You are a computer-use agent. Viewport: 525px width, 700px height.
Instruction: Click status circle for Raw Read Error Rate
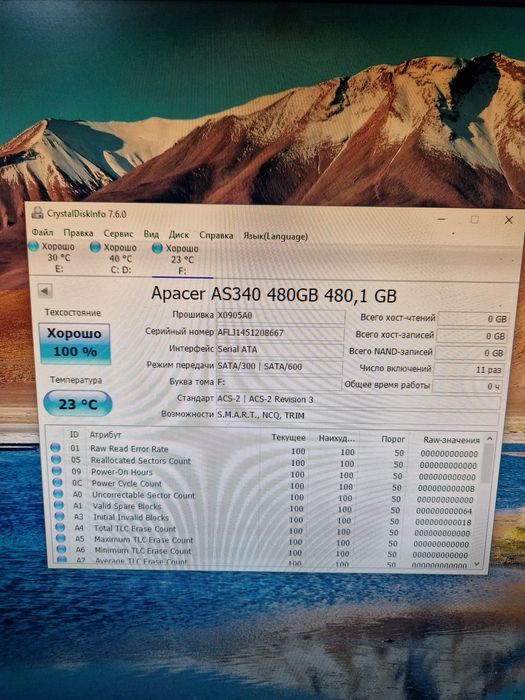click(55, 447)
